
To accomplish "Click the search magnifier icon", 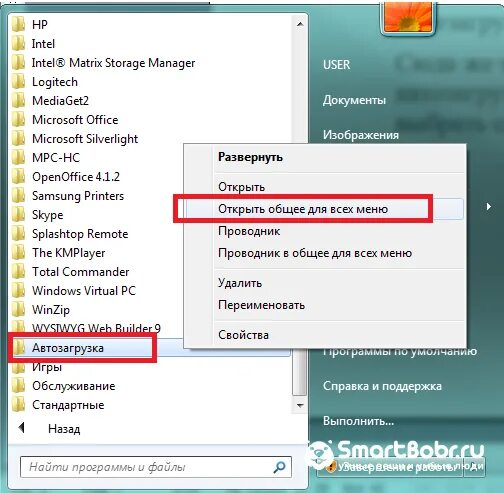I will (x=279, y=467).
